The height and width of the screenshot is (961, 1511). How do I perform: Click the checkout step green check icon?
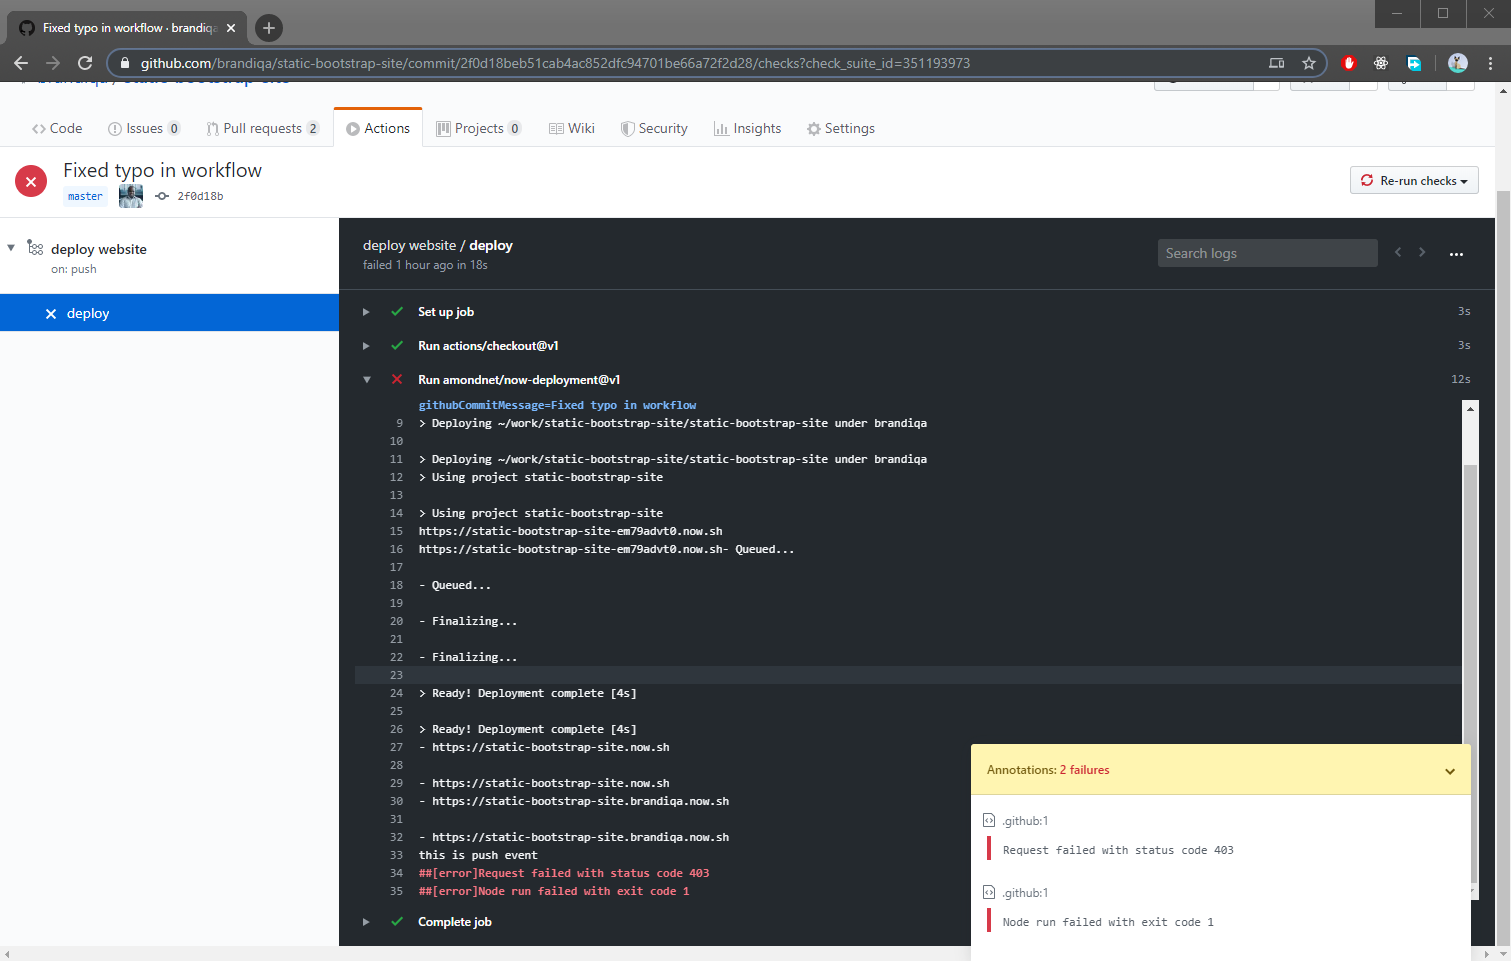(397, 346)
